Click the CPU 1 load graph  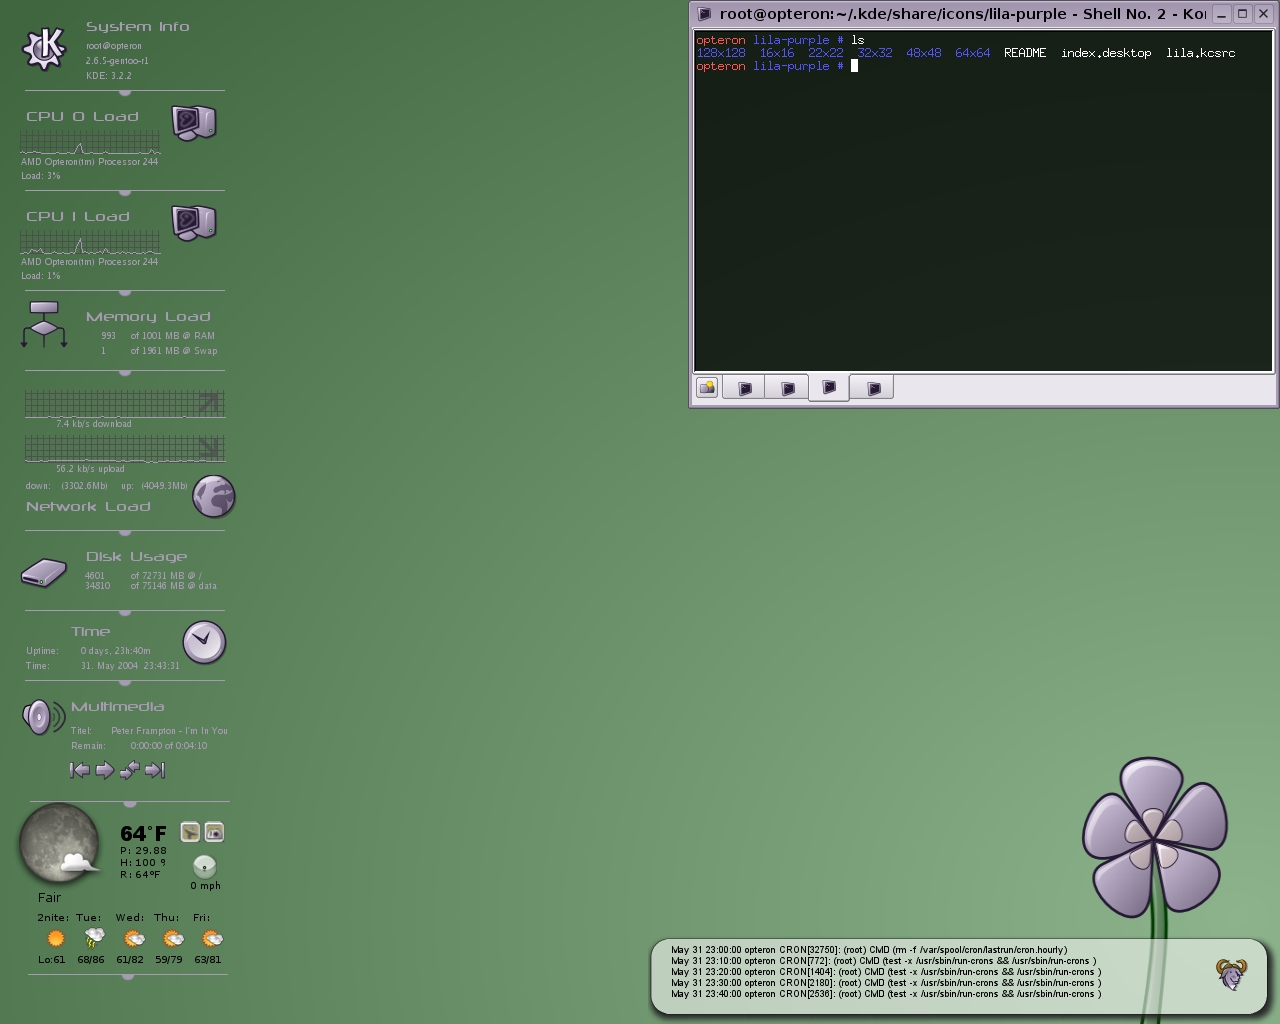(x=90, y=242)
